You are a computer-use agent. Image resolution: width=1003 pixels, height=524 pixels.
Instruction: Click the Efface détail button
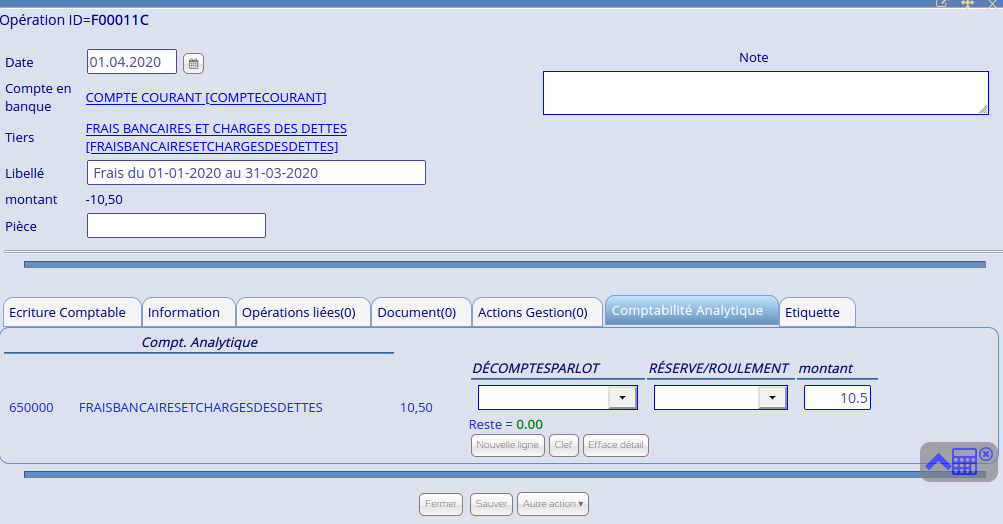(616, 445)
